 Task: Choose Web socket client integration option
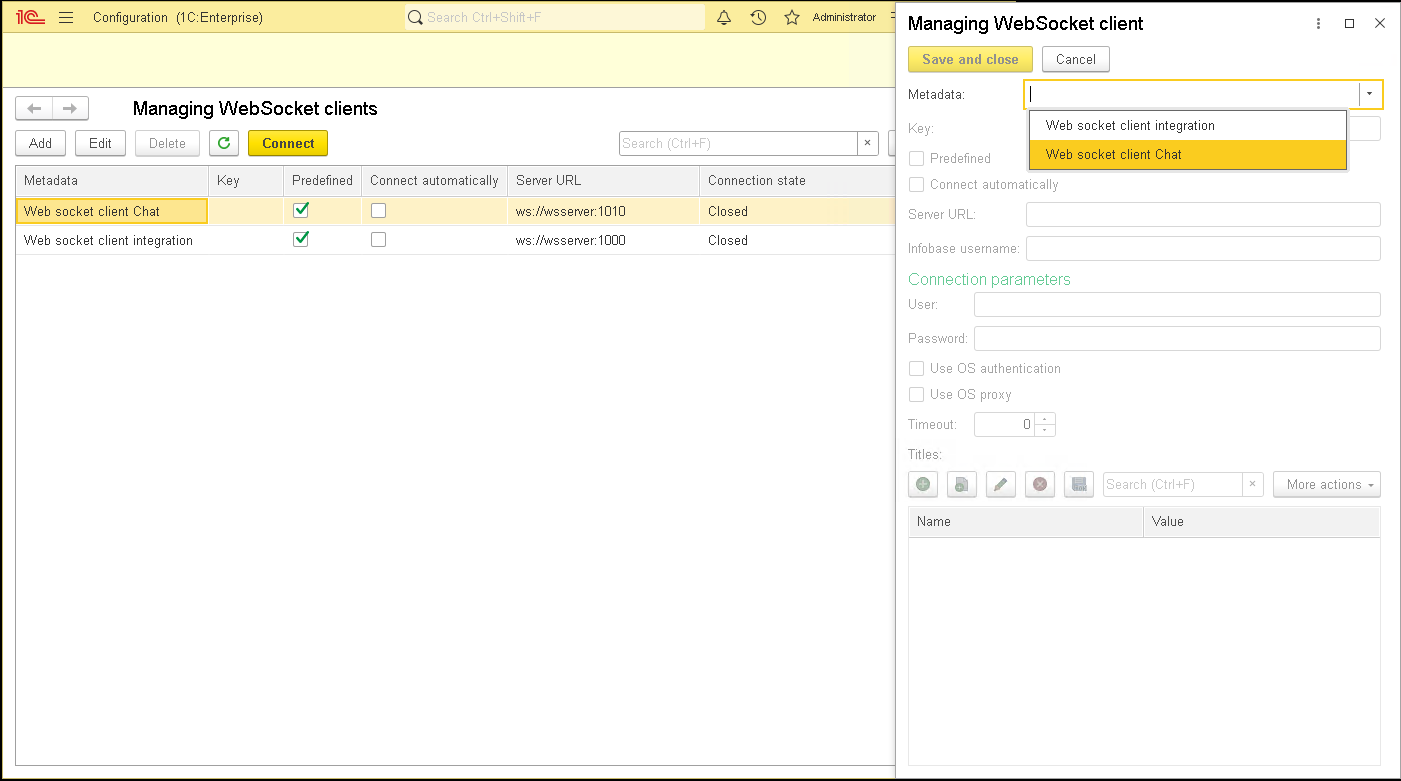[1188, 125]
